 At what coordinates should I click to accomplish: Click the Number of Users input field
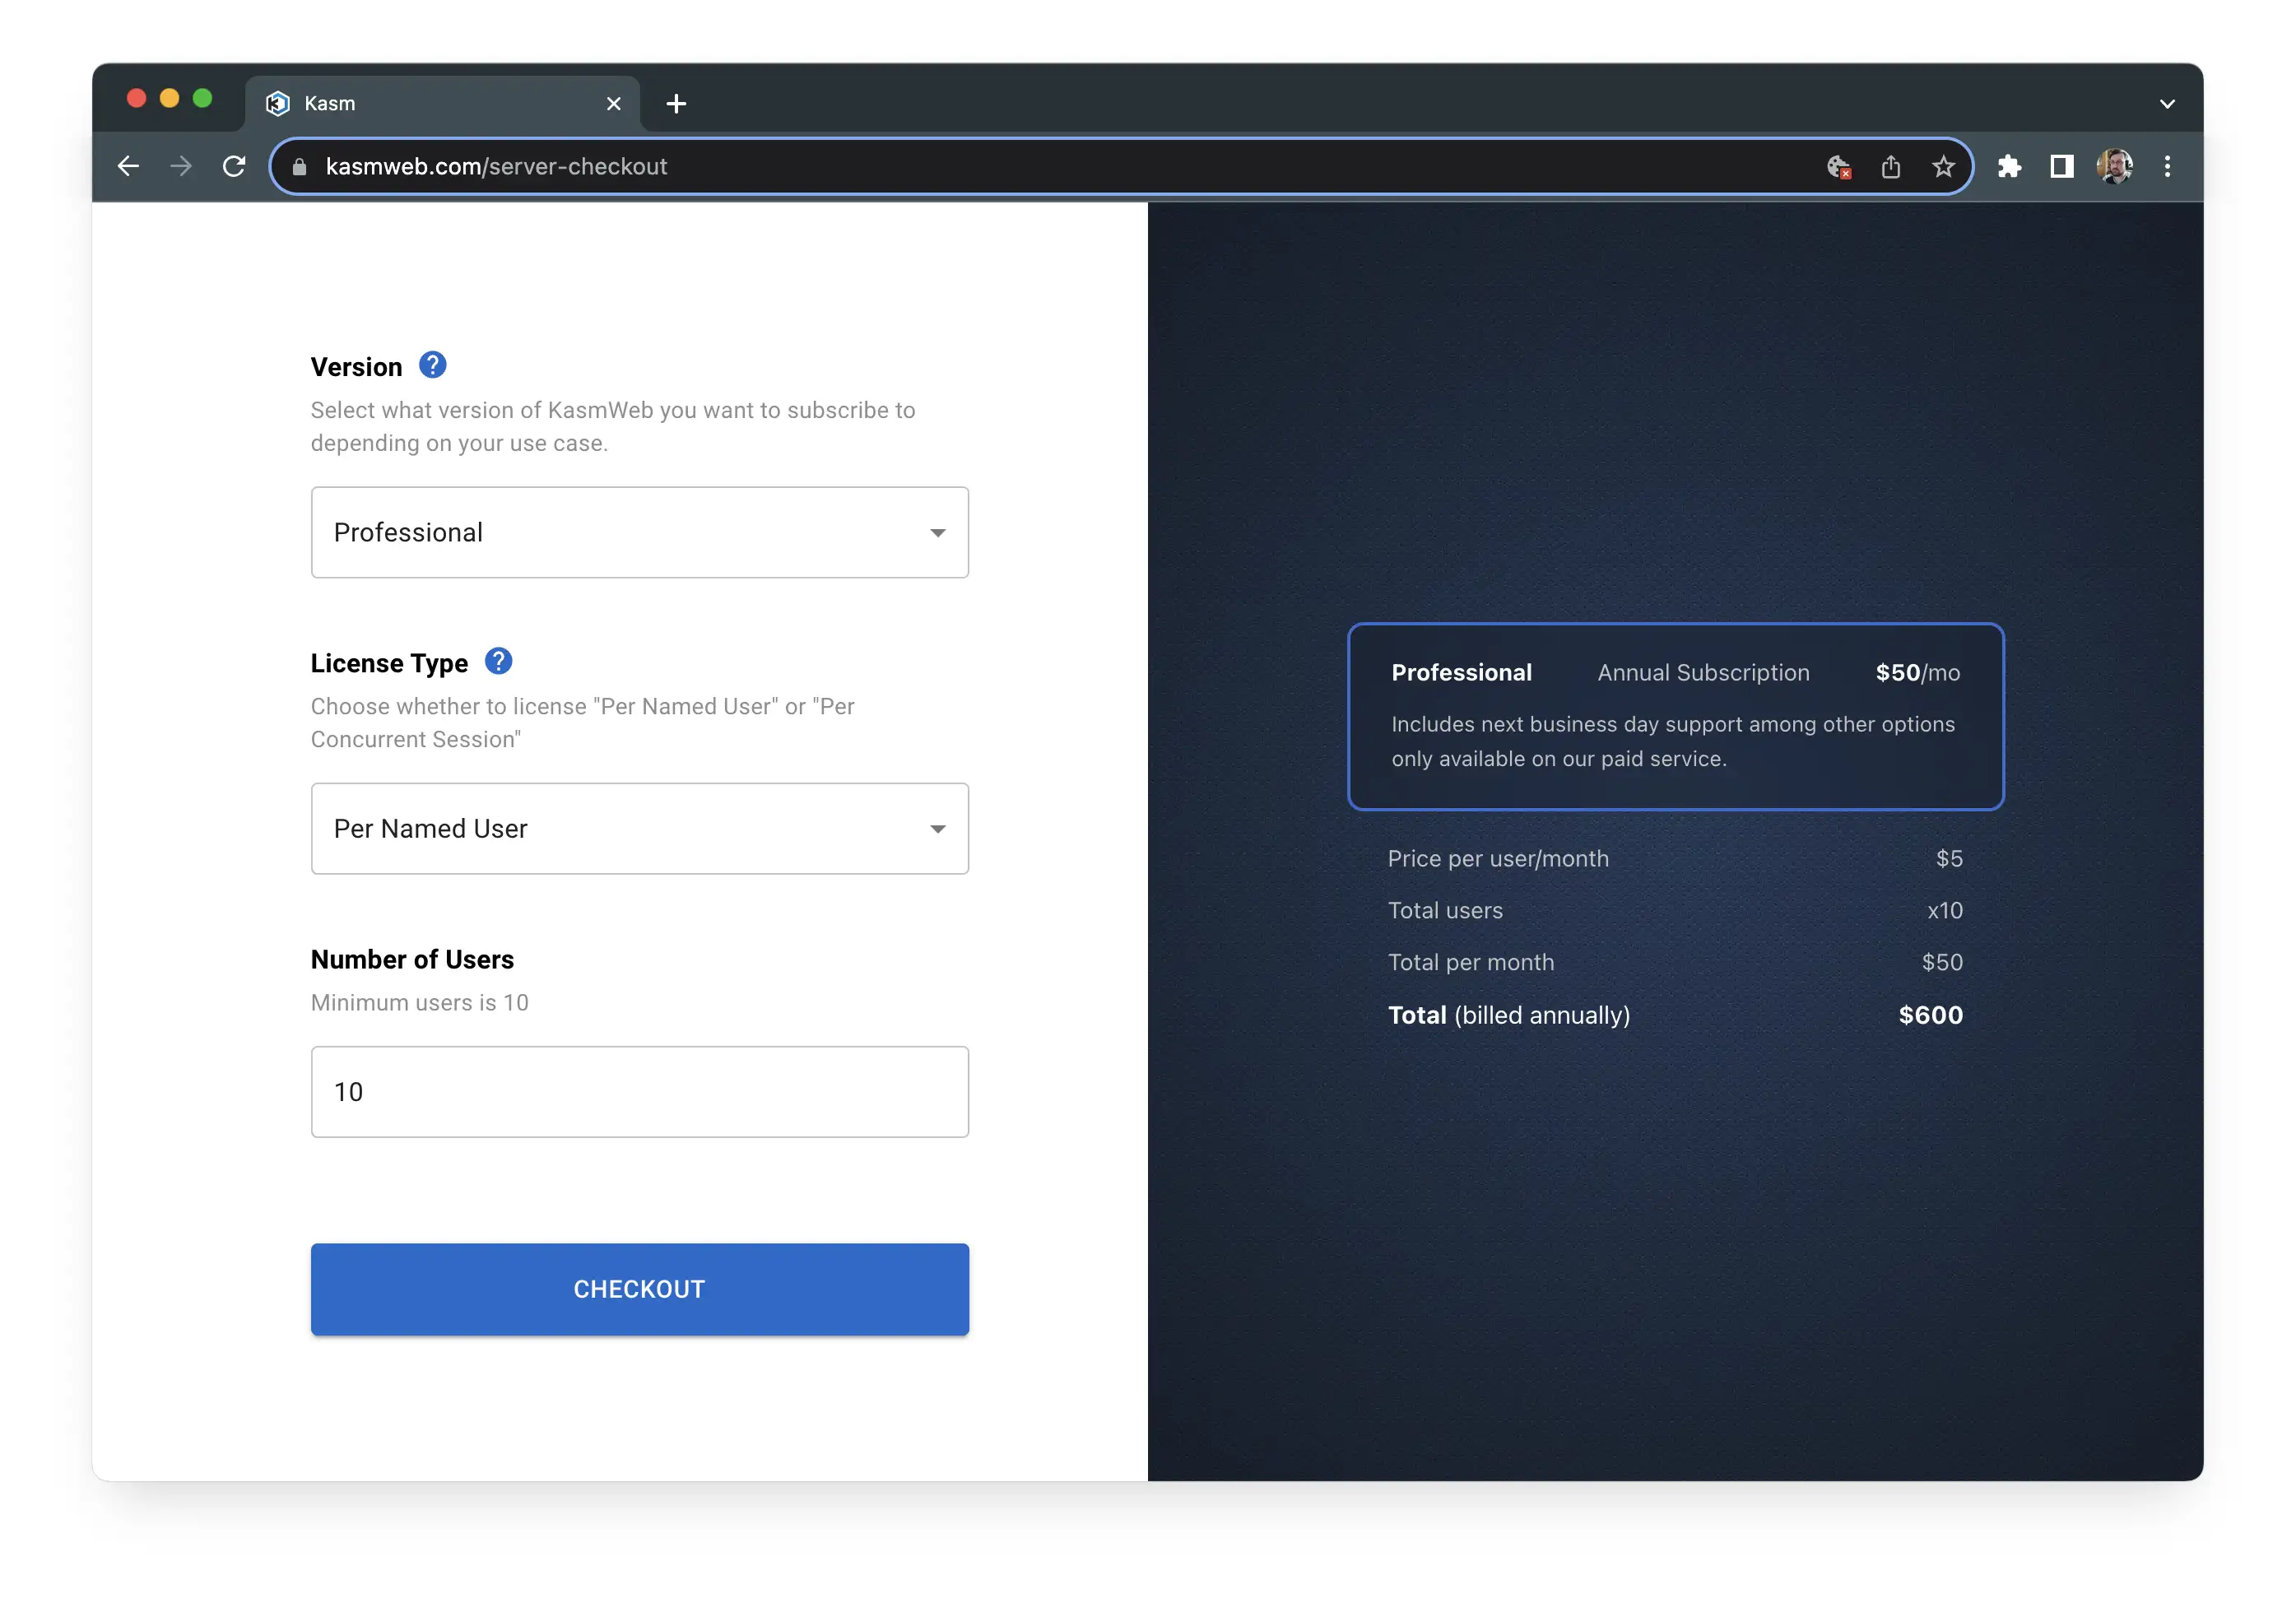click(x=639, y=1091)
